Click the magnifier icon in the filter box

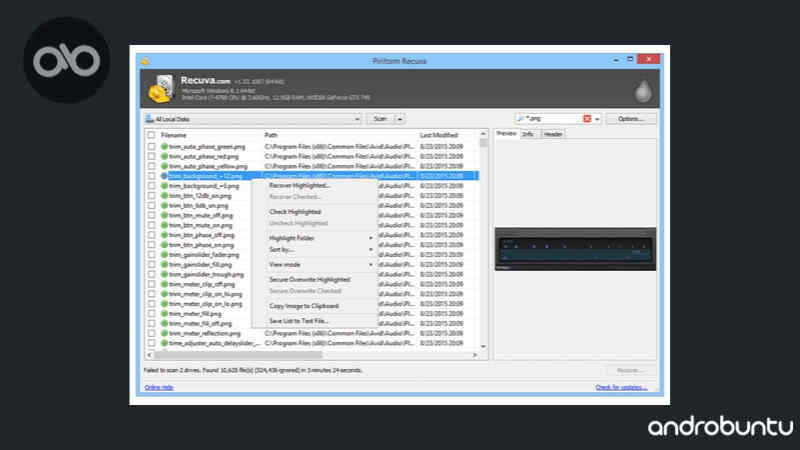[x=521, y=118]
